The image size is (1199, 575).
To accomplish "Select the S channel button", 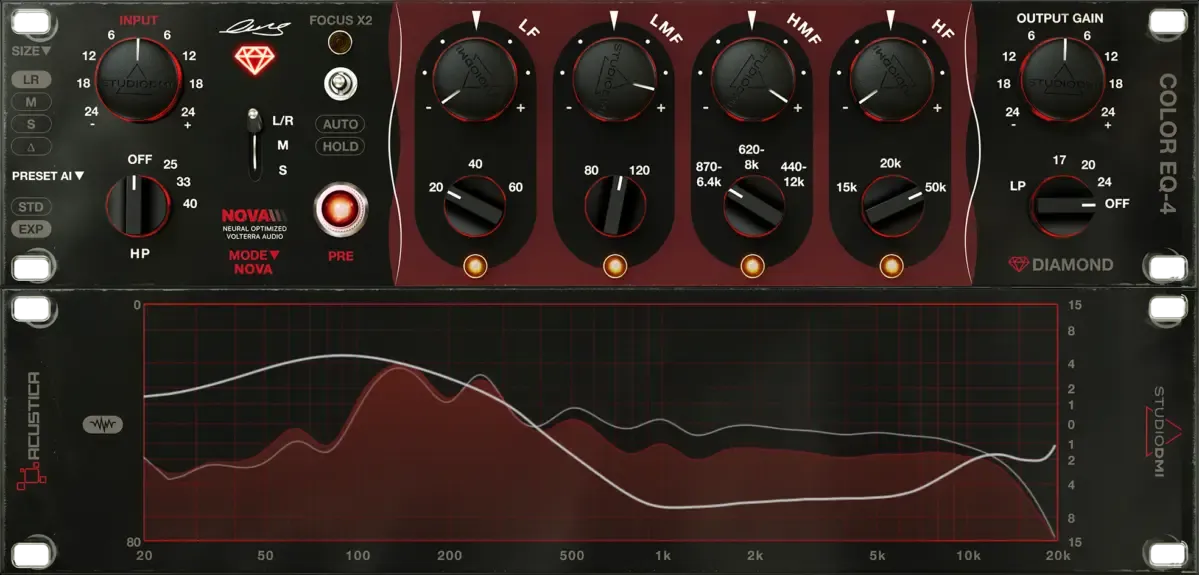I will tap(31, 124).
